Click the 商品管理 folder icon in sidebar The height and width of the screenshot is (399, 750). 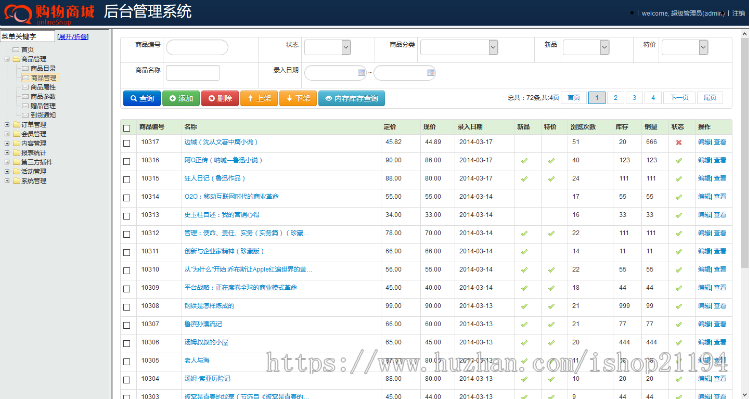point(16,59)
